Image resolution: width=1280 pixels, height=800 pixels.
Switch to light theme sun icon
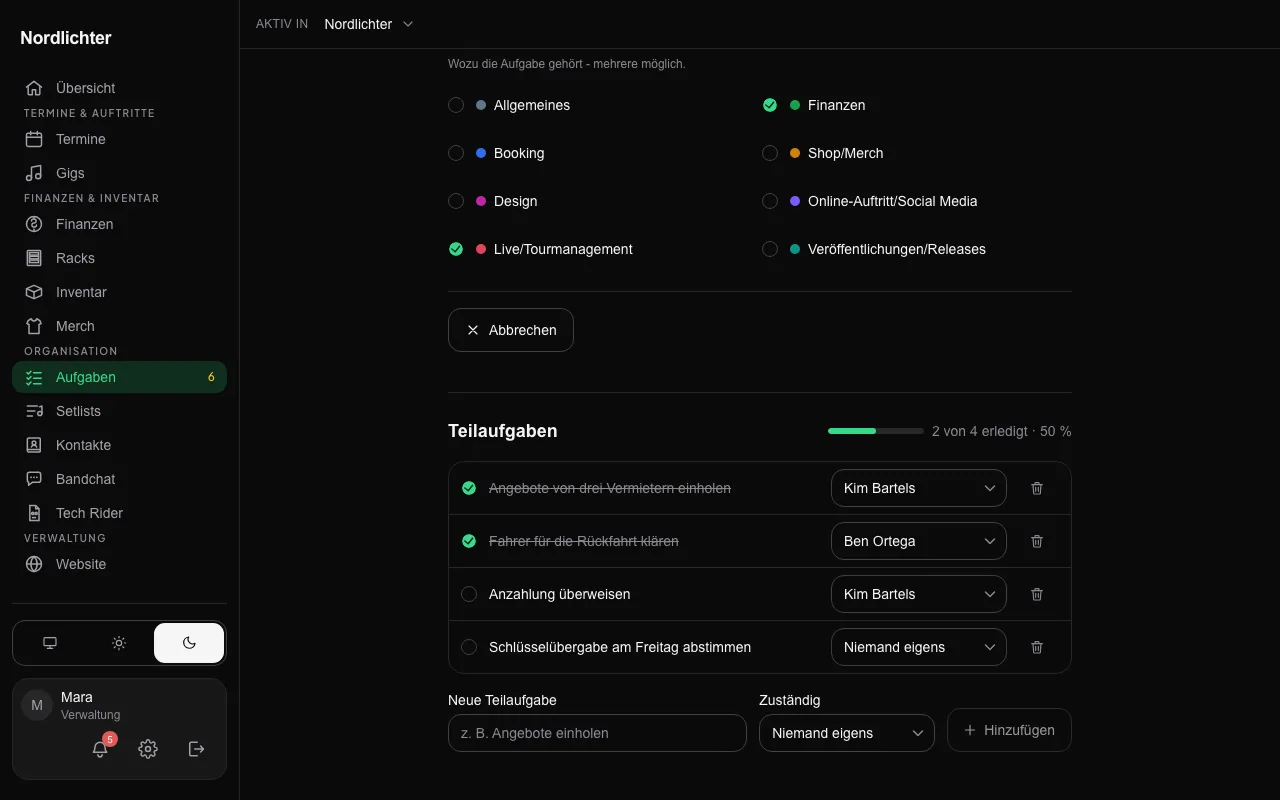click(x=119, y=643)
